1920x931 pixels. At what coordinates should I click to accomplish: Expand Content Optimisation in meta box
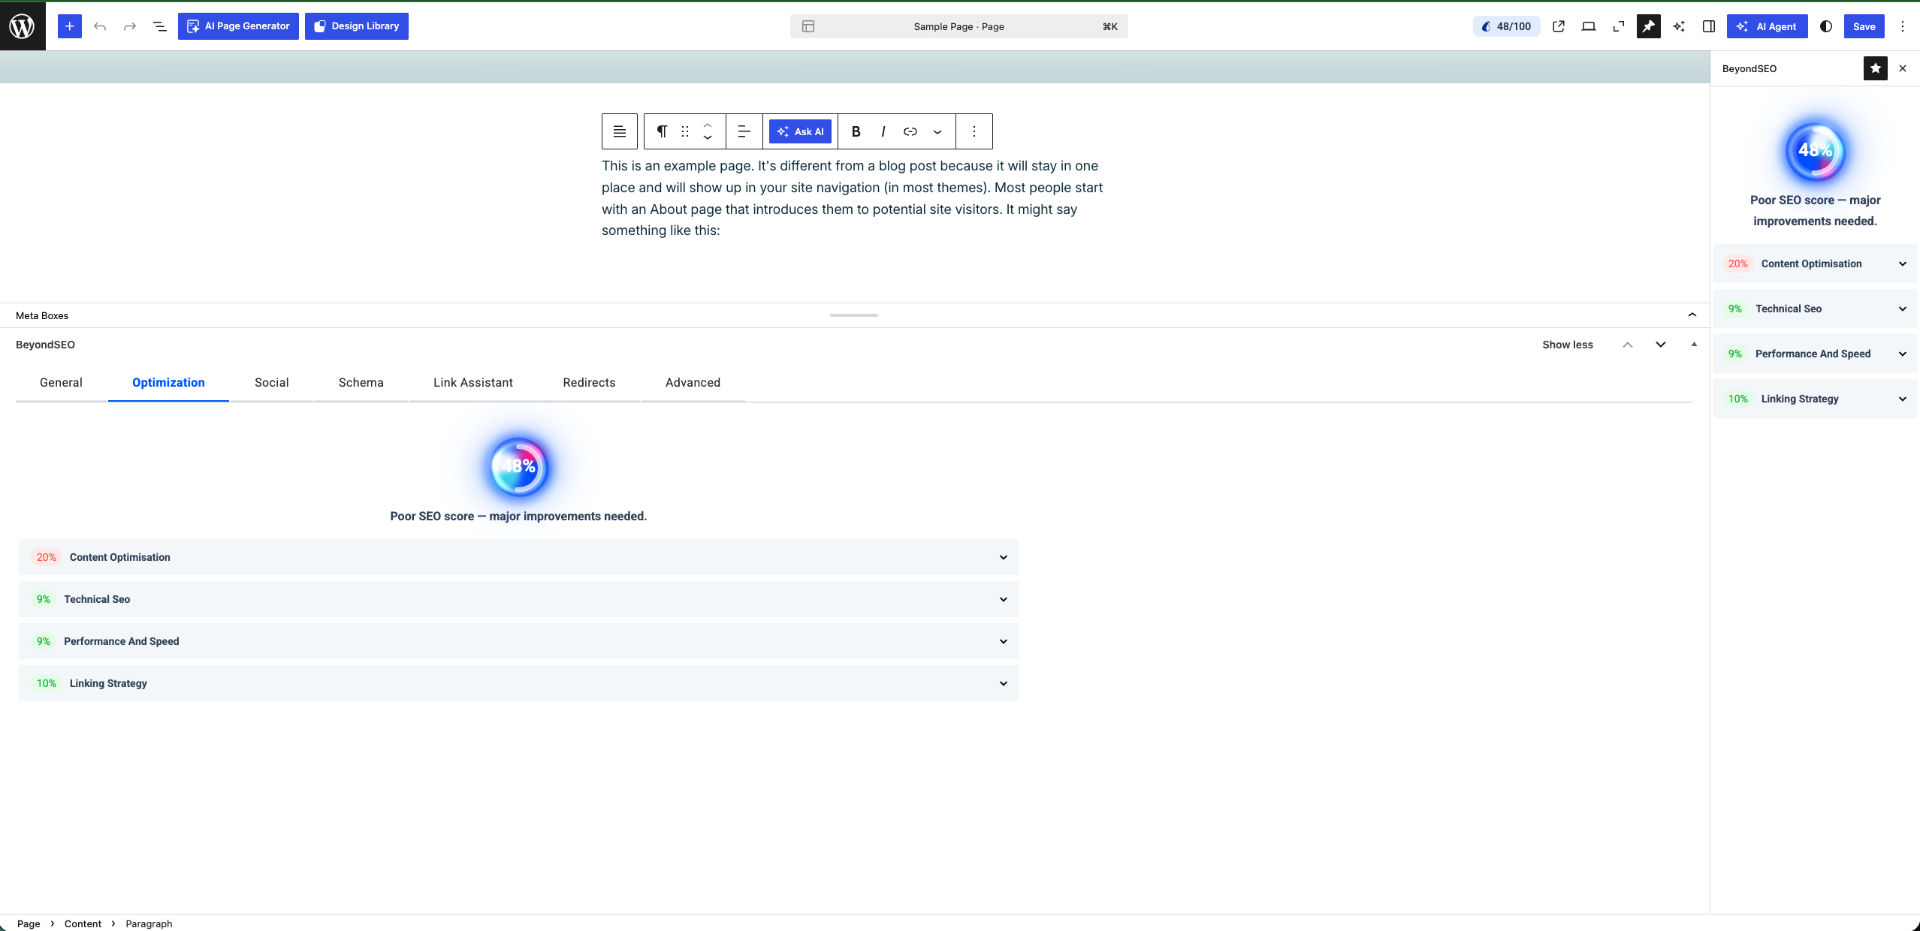coord(518,557)
